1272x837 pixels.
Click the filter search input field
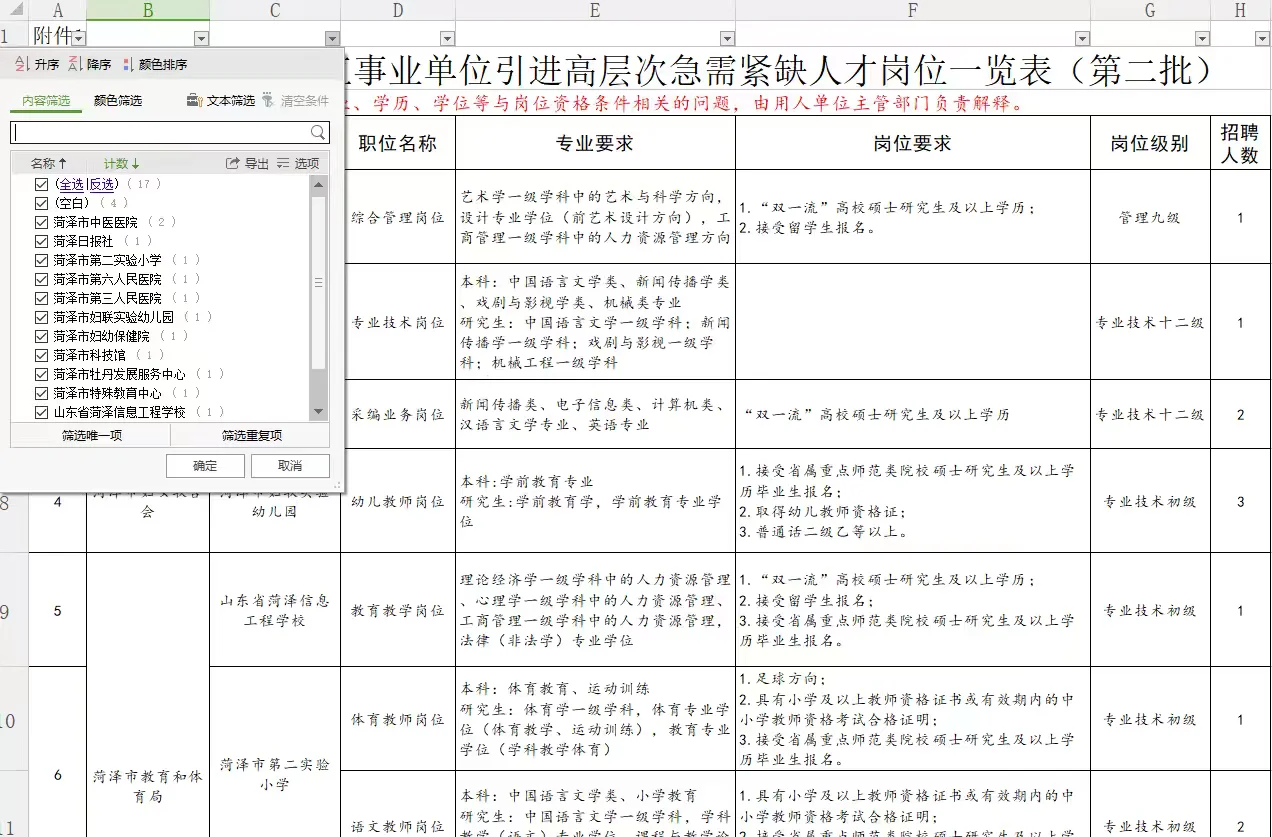[x=160, y=132]
